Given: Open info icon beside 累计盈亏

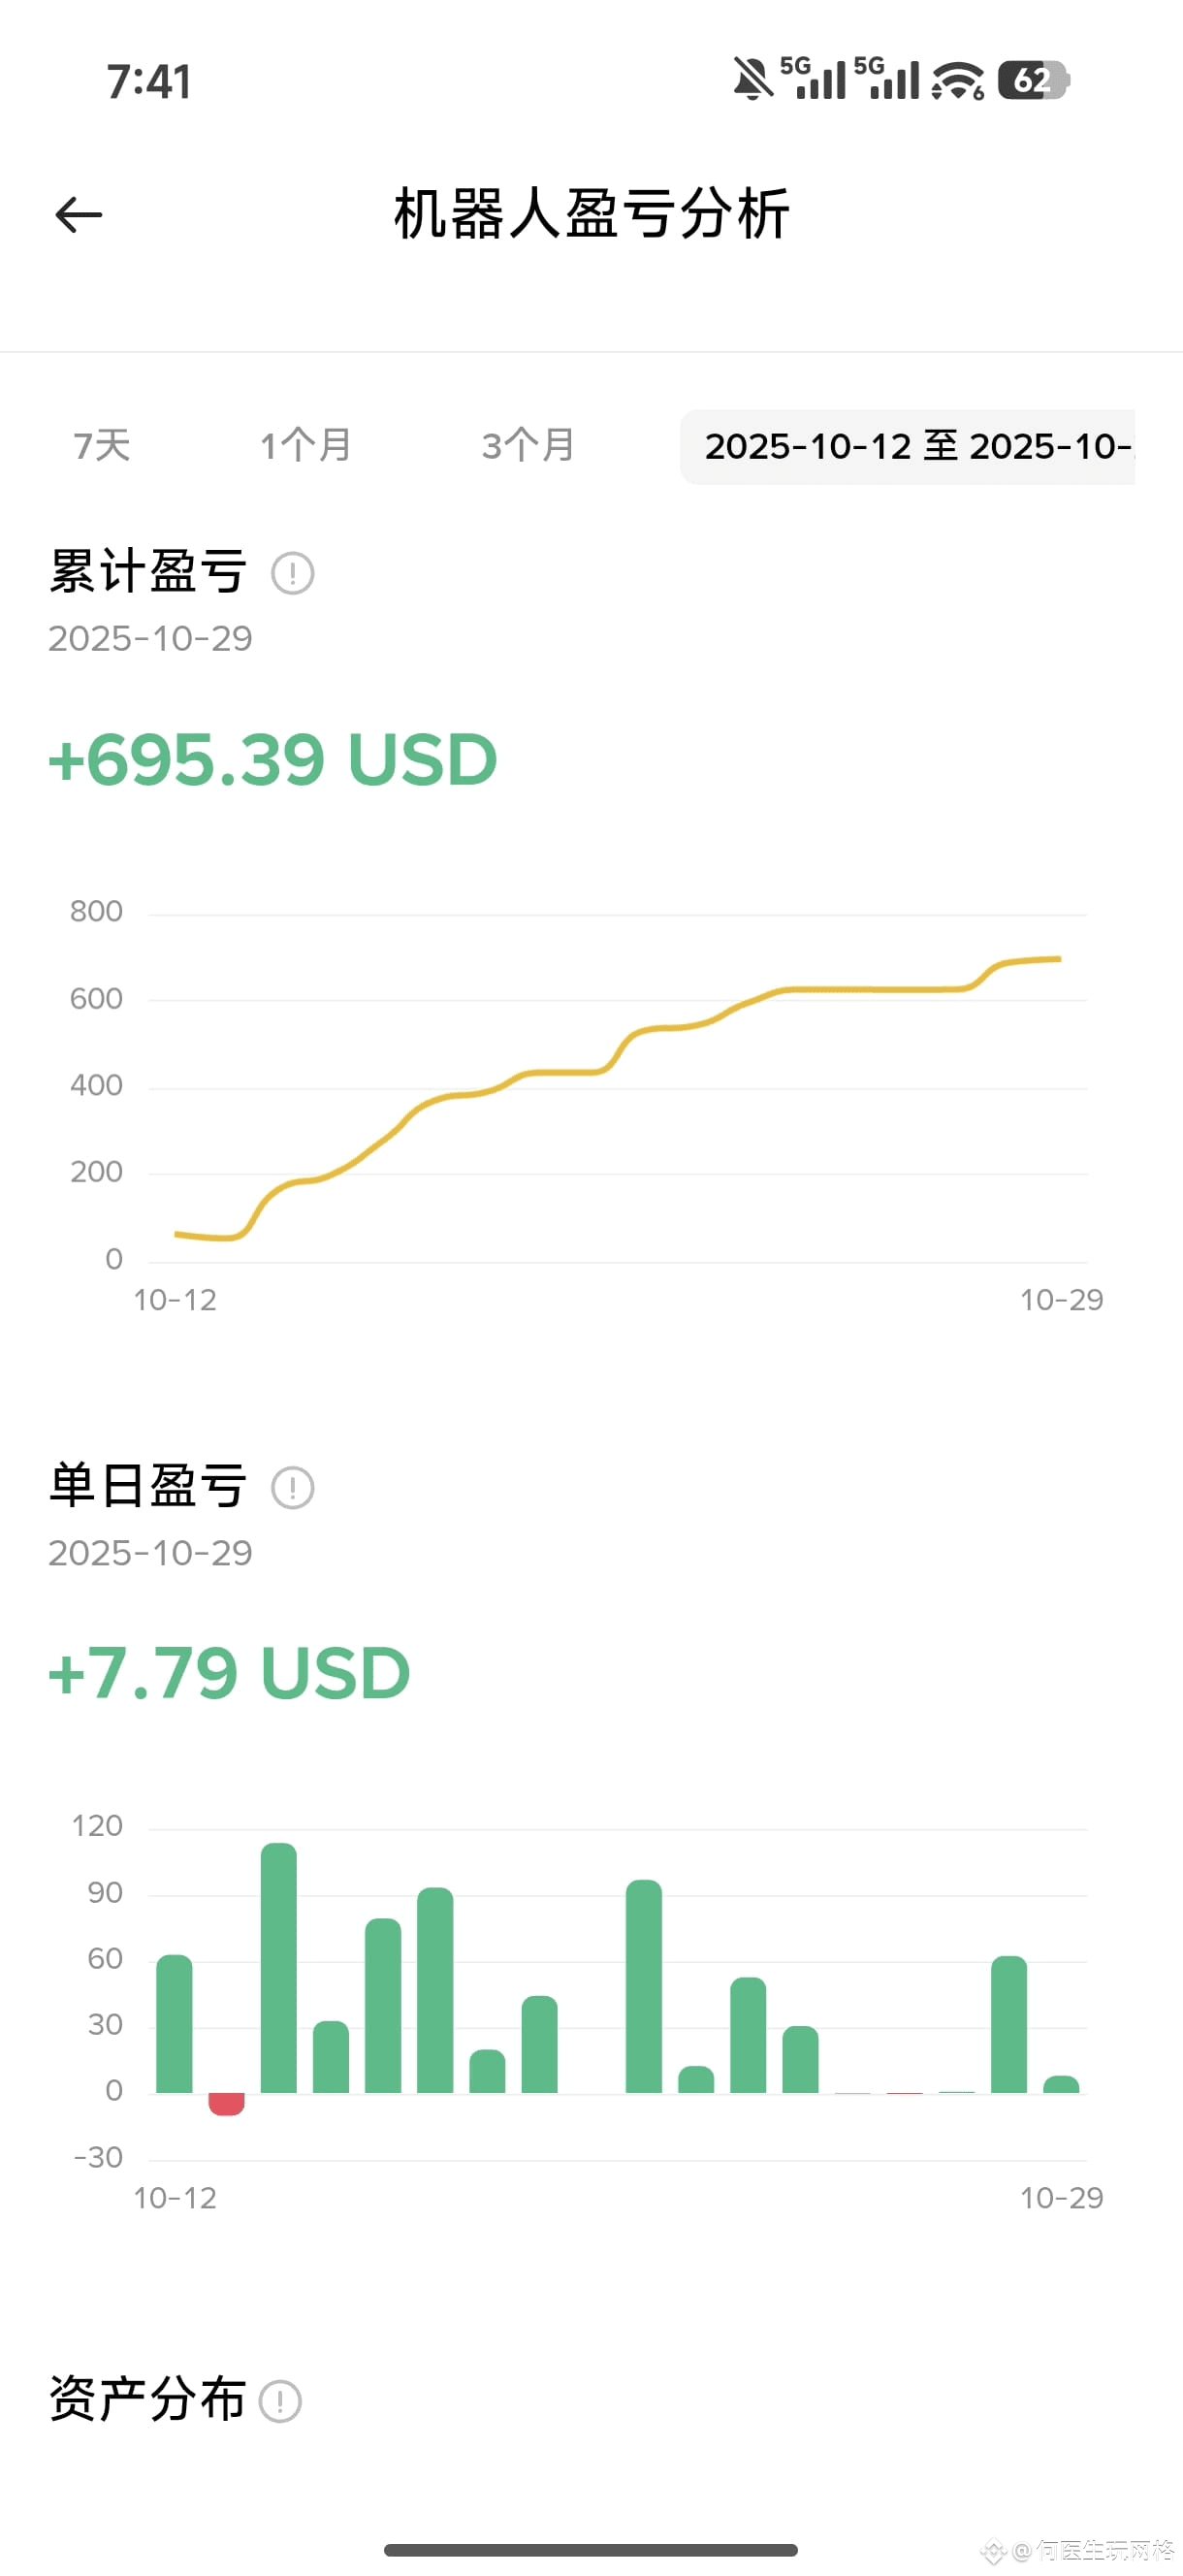Looking at the screenshot, I should pos(293,573).
